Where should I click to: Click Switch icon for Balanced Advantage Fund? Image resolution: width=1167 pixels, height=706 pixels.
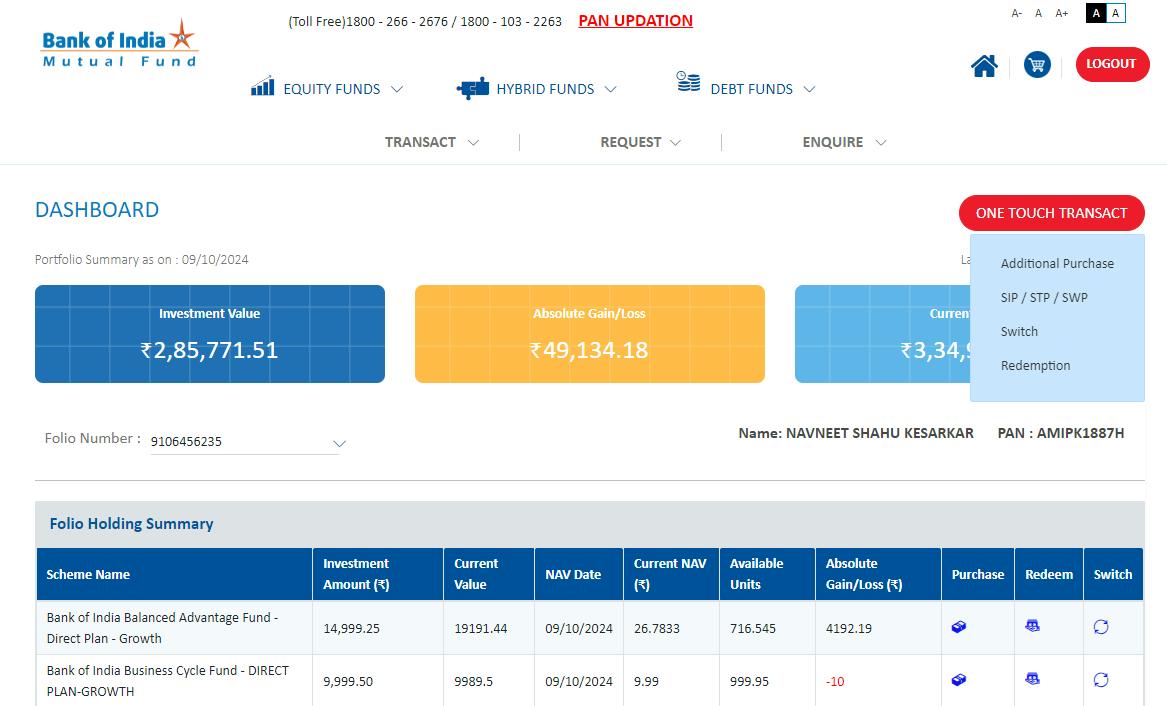(x=1101, y=626)
